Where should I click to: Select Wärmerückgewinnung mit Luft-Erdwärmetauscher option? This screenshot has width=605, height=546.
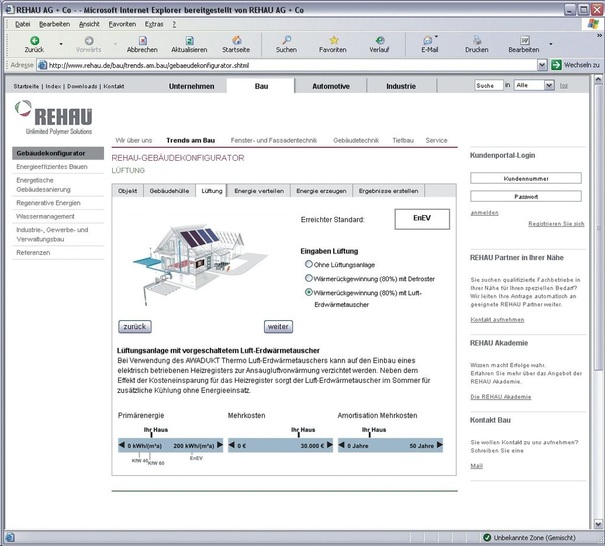coord(309,292)
